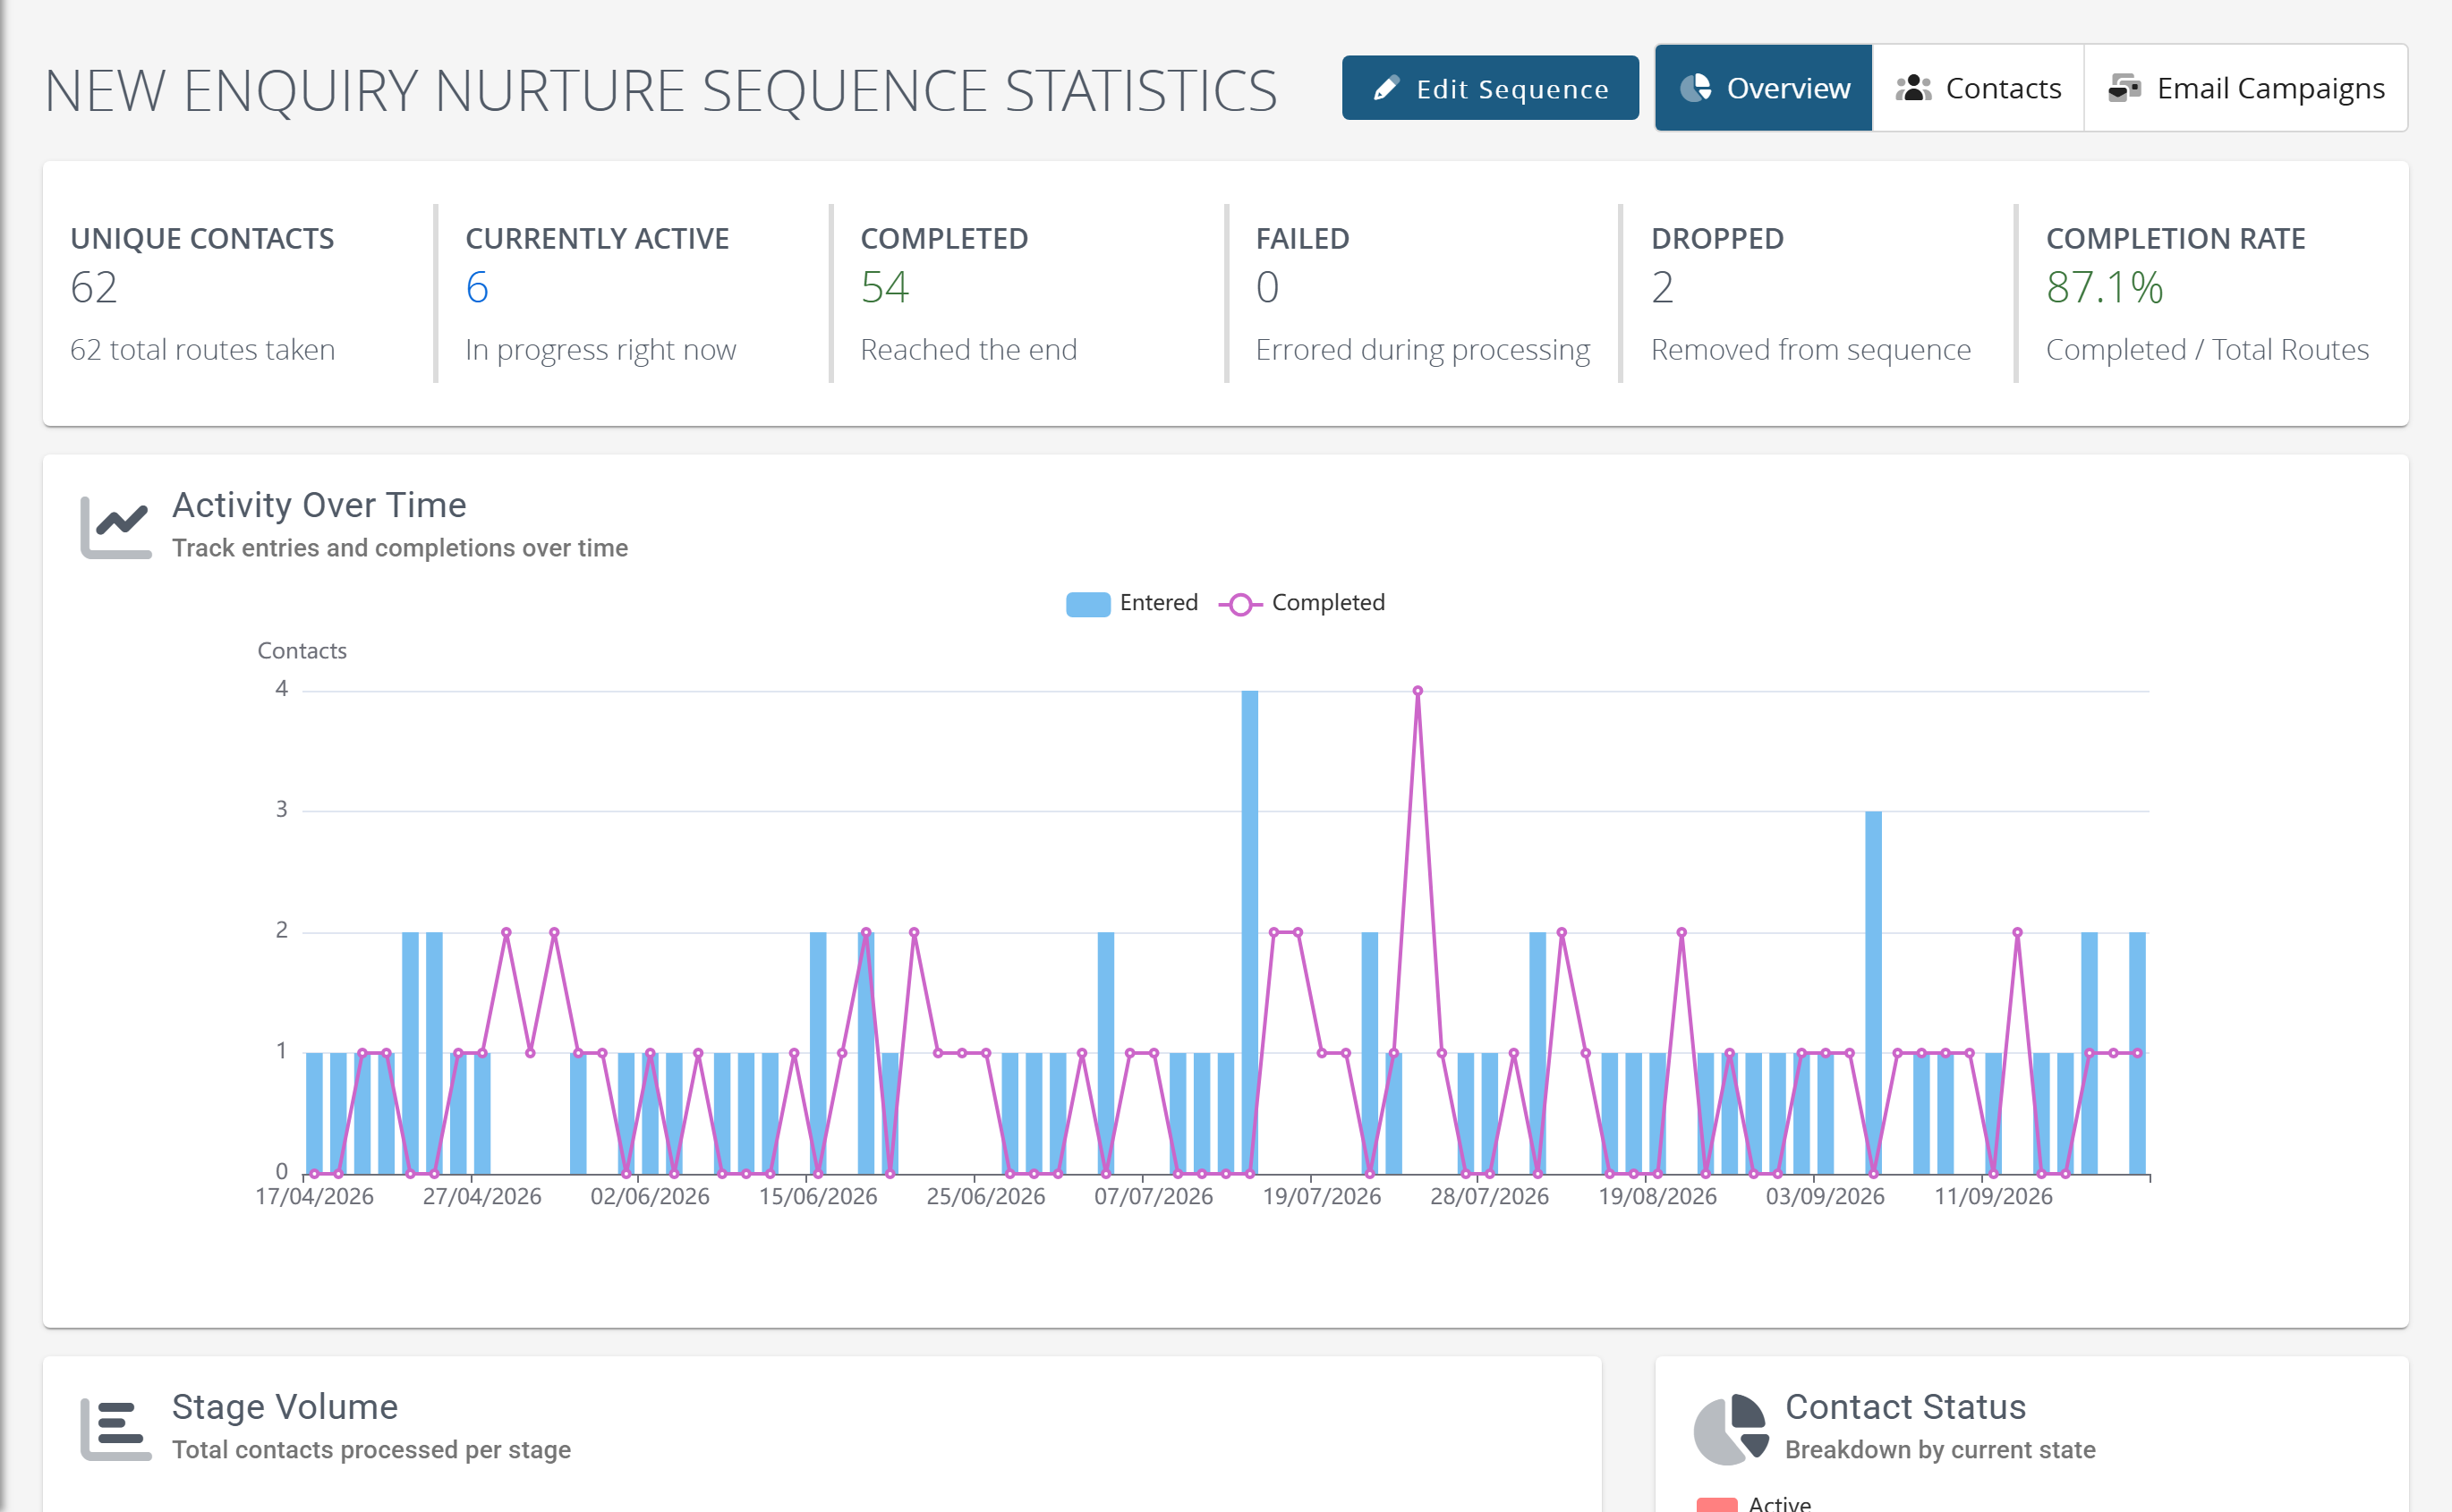Click 'Breakdown by current state' subtitle
This screenshot has width=2452, height=1512.
tap(1940, 1450)
